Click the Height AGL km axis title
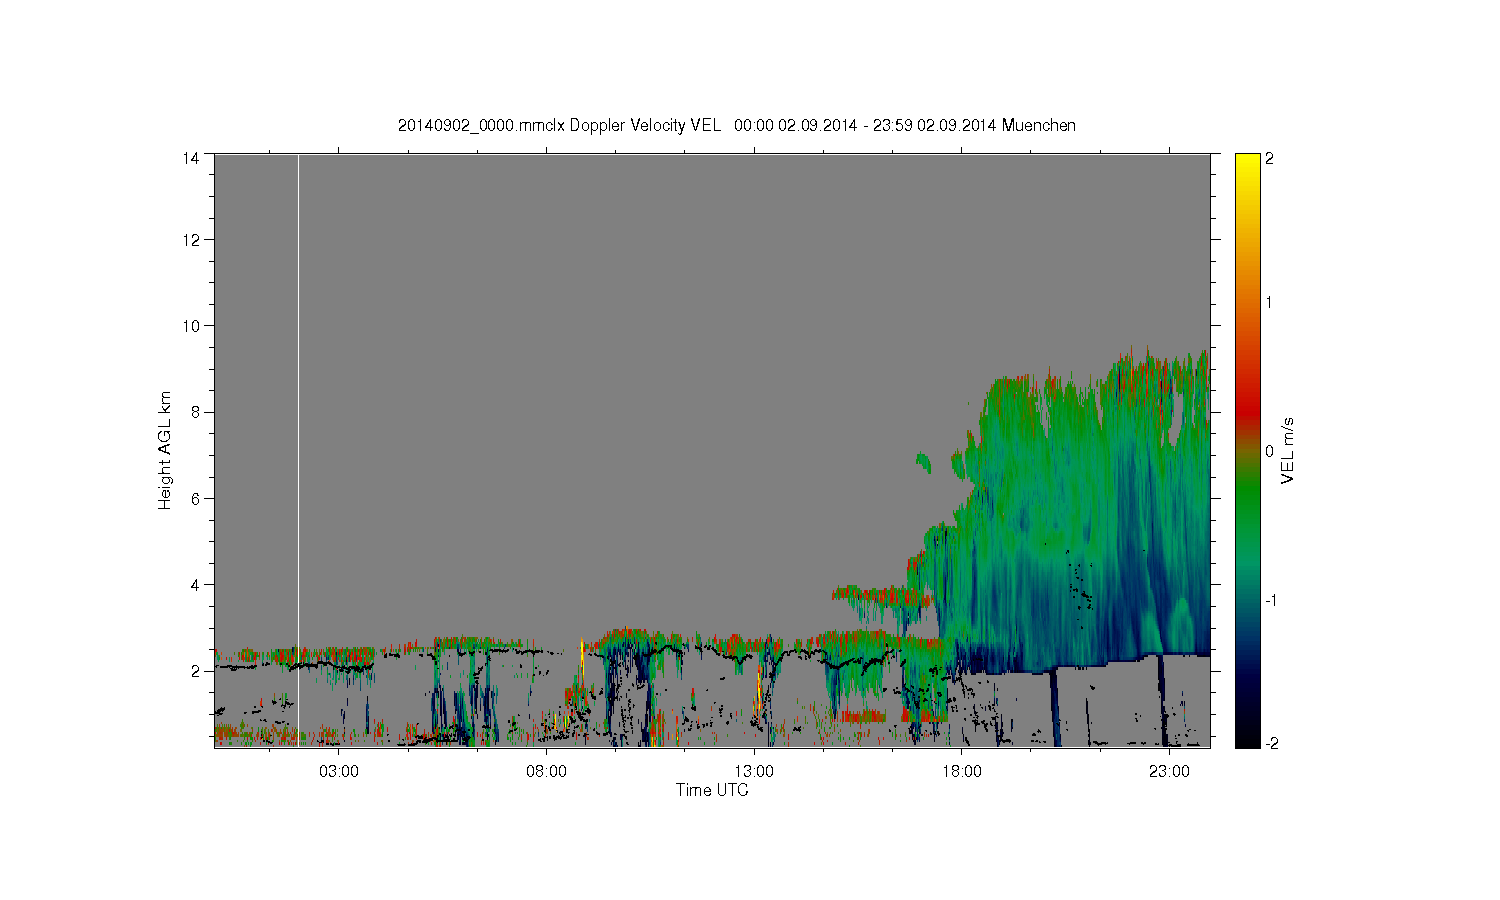Image resolution: width=1500 pixels, height=900 pixels. [165, 450]
